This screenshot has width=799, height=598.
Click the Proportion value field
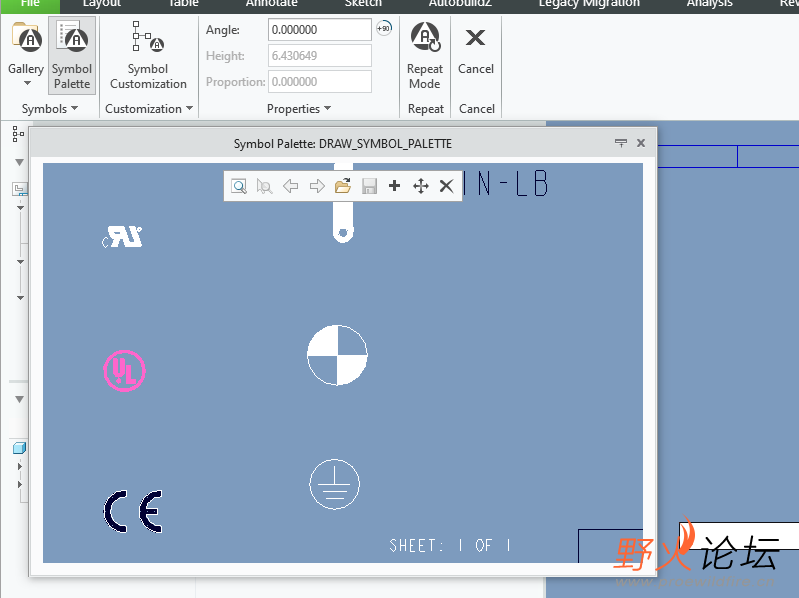tap(319, 81)
